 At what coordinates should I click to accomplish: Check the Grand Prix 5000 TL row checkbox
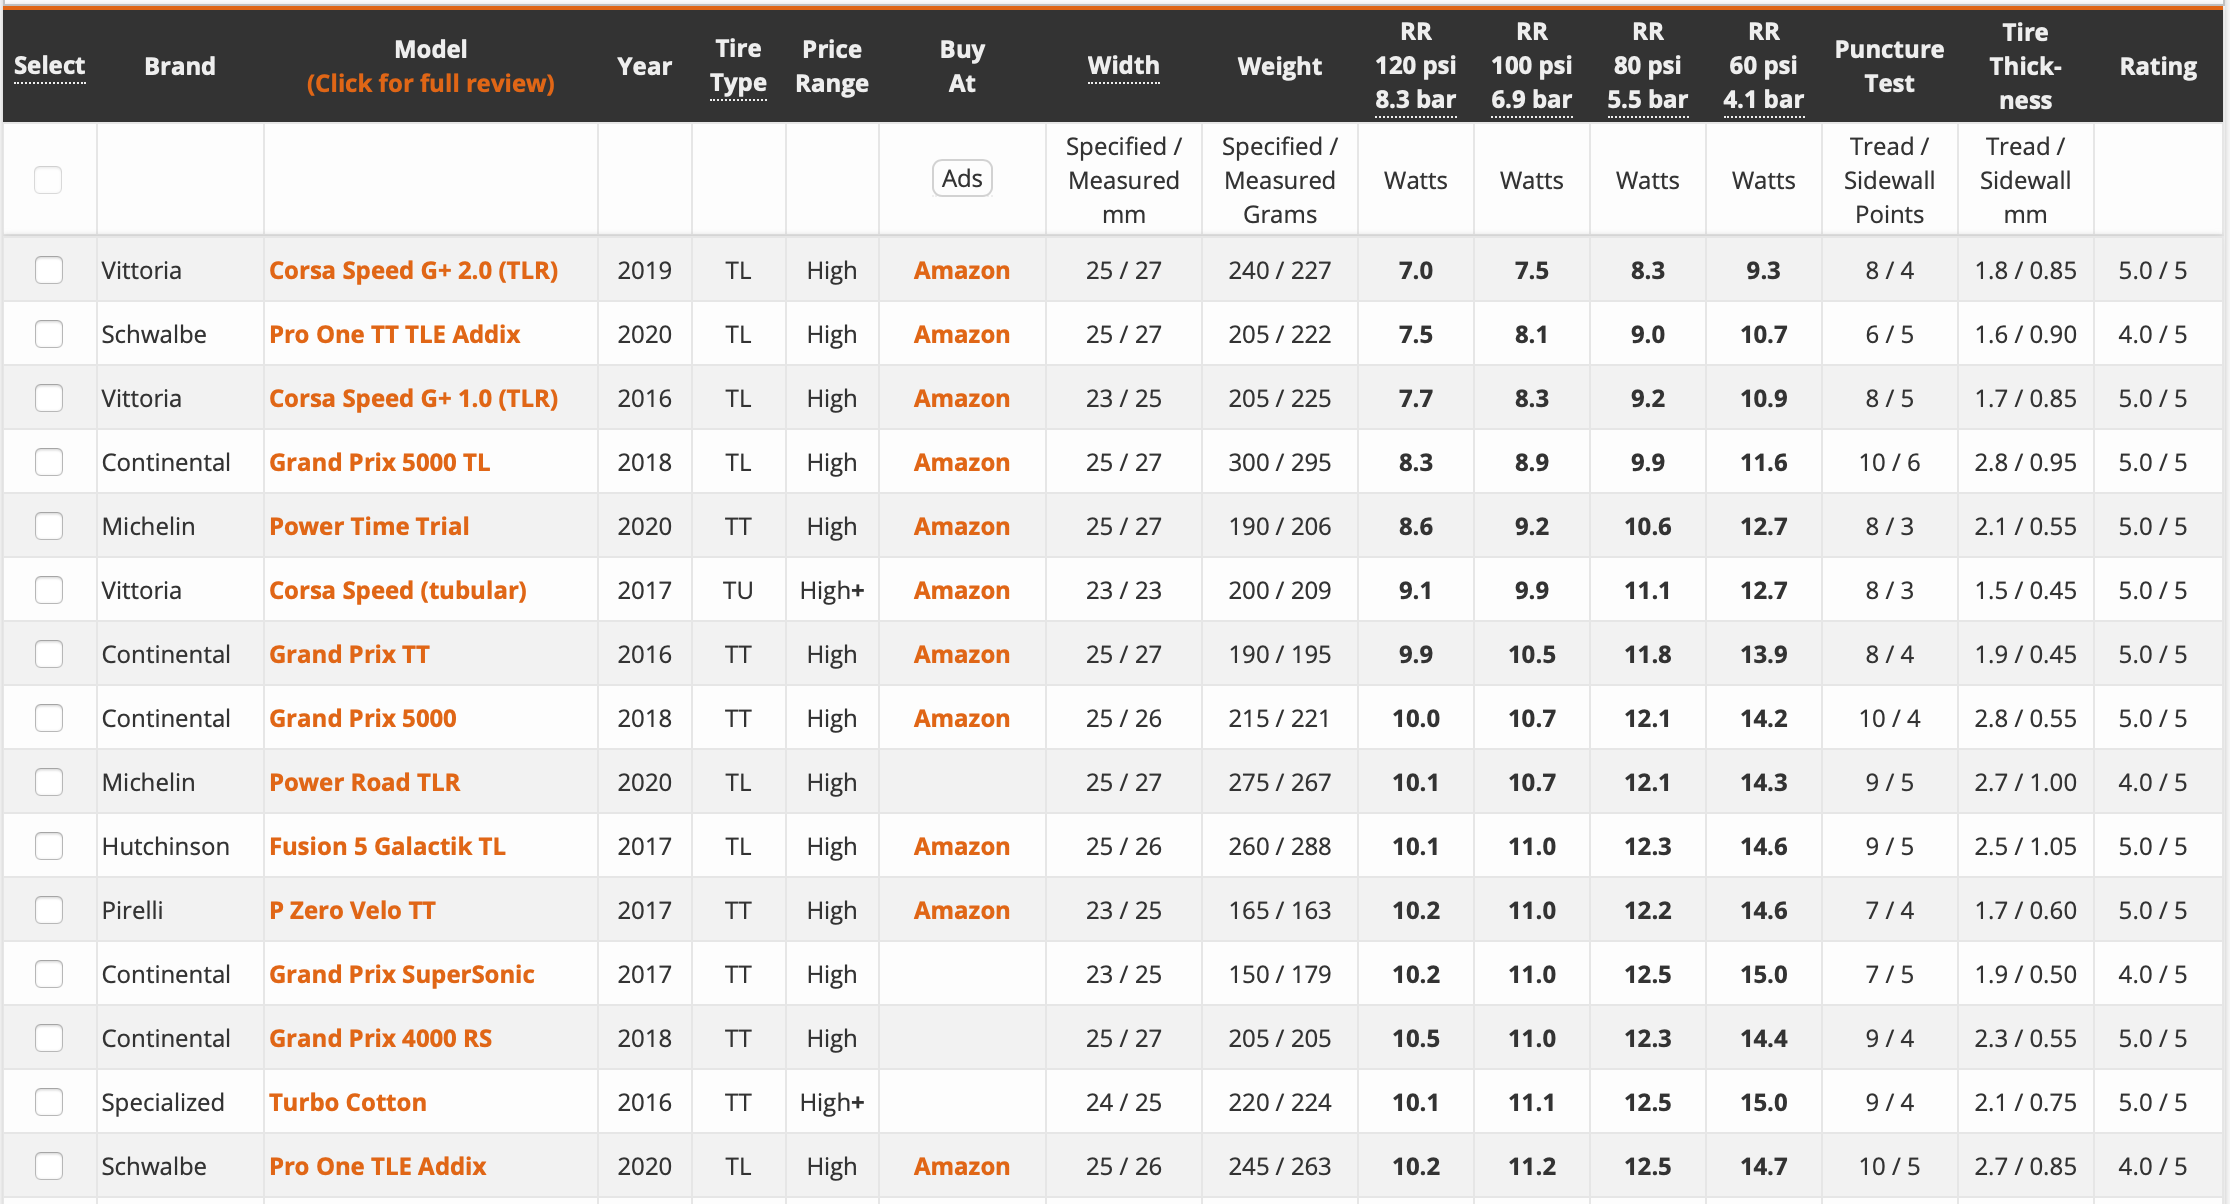(49, 462)
